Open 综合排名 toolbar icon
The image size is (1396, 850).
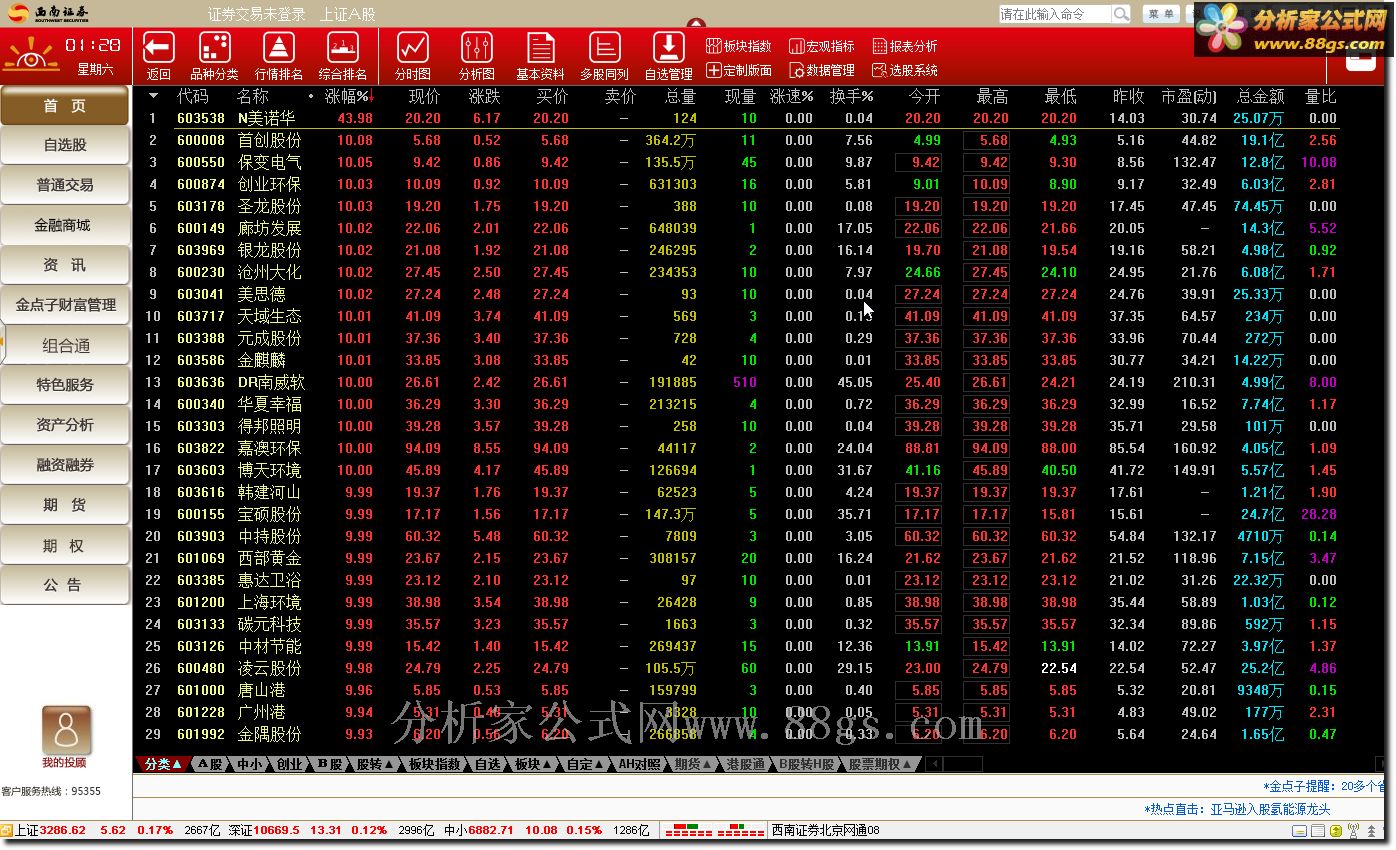coord(343,48)
